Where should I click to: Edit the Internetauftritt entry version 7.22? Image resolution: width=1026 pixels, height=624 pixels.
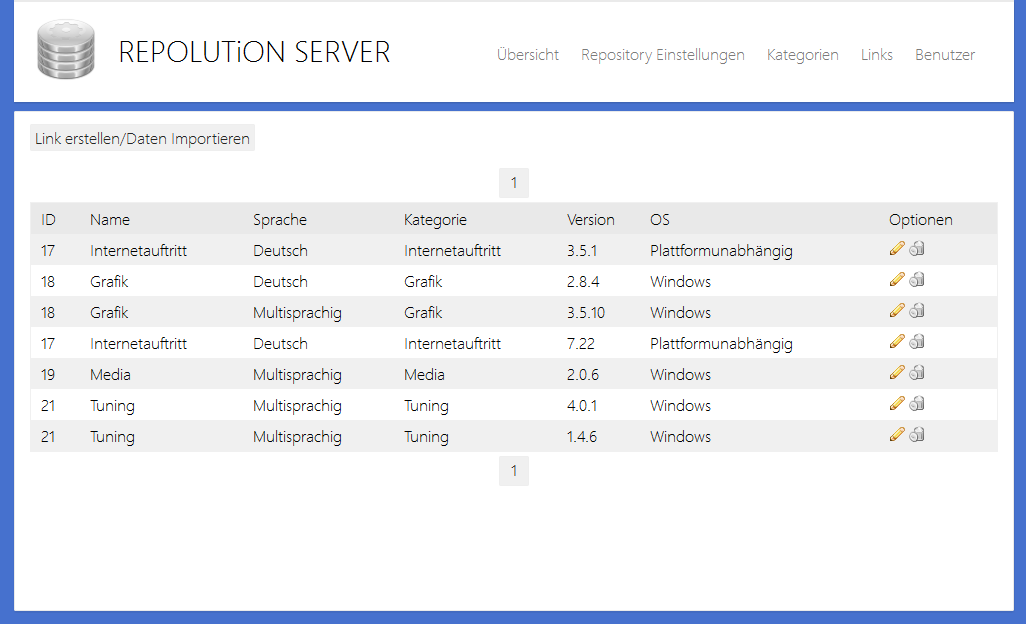pyautogui.click(x=897, y=341)
